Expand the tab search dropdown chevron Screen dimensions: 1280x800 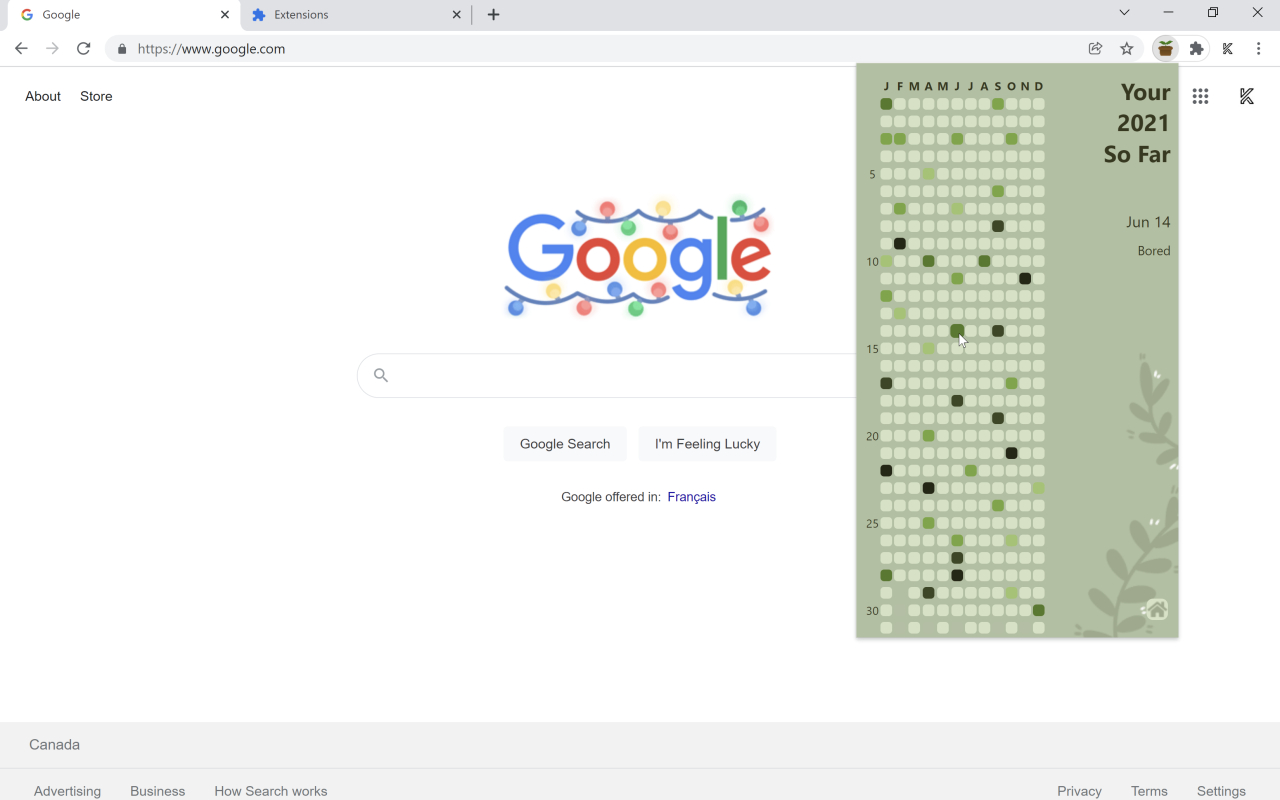(x=1124, y=13)
